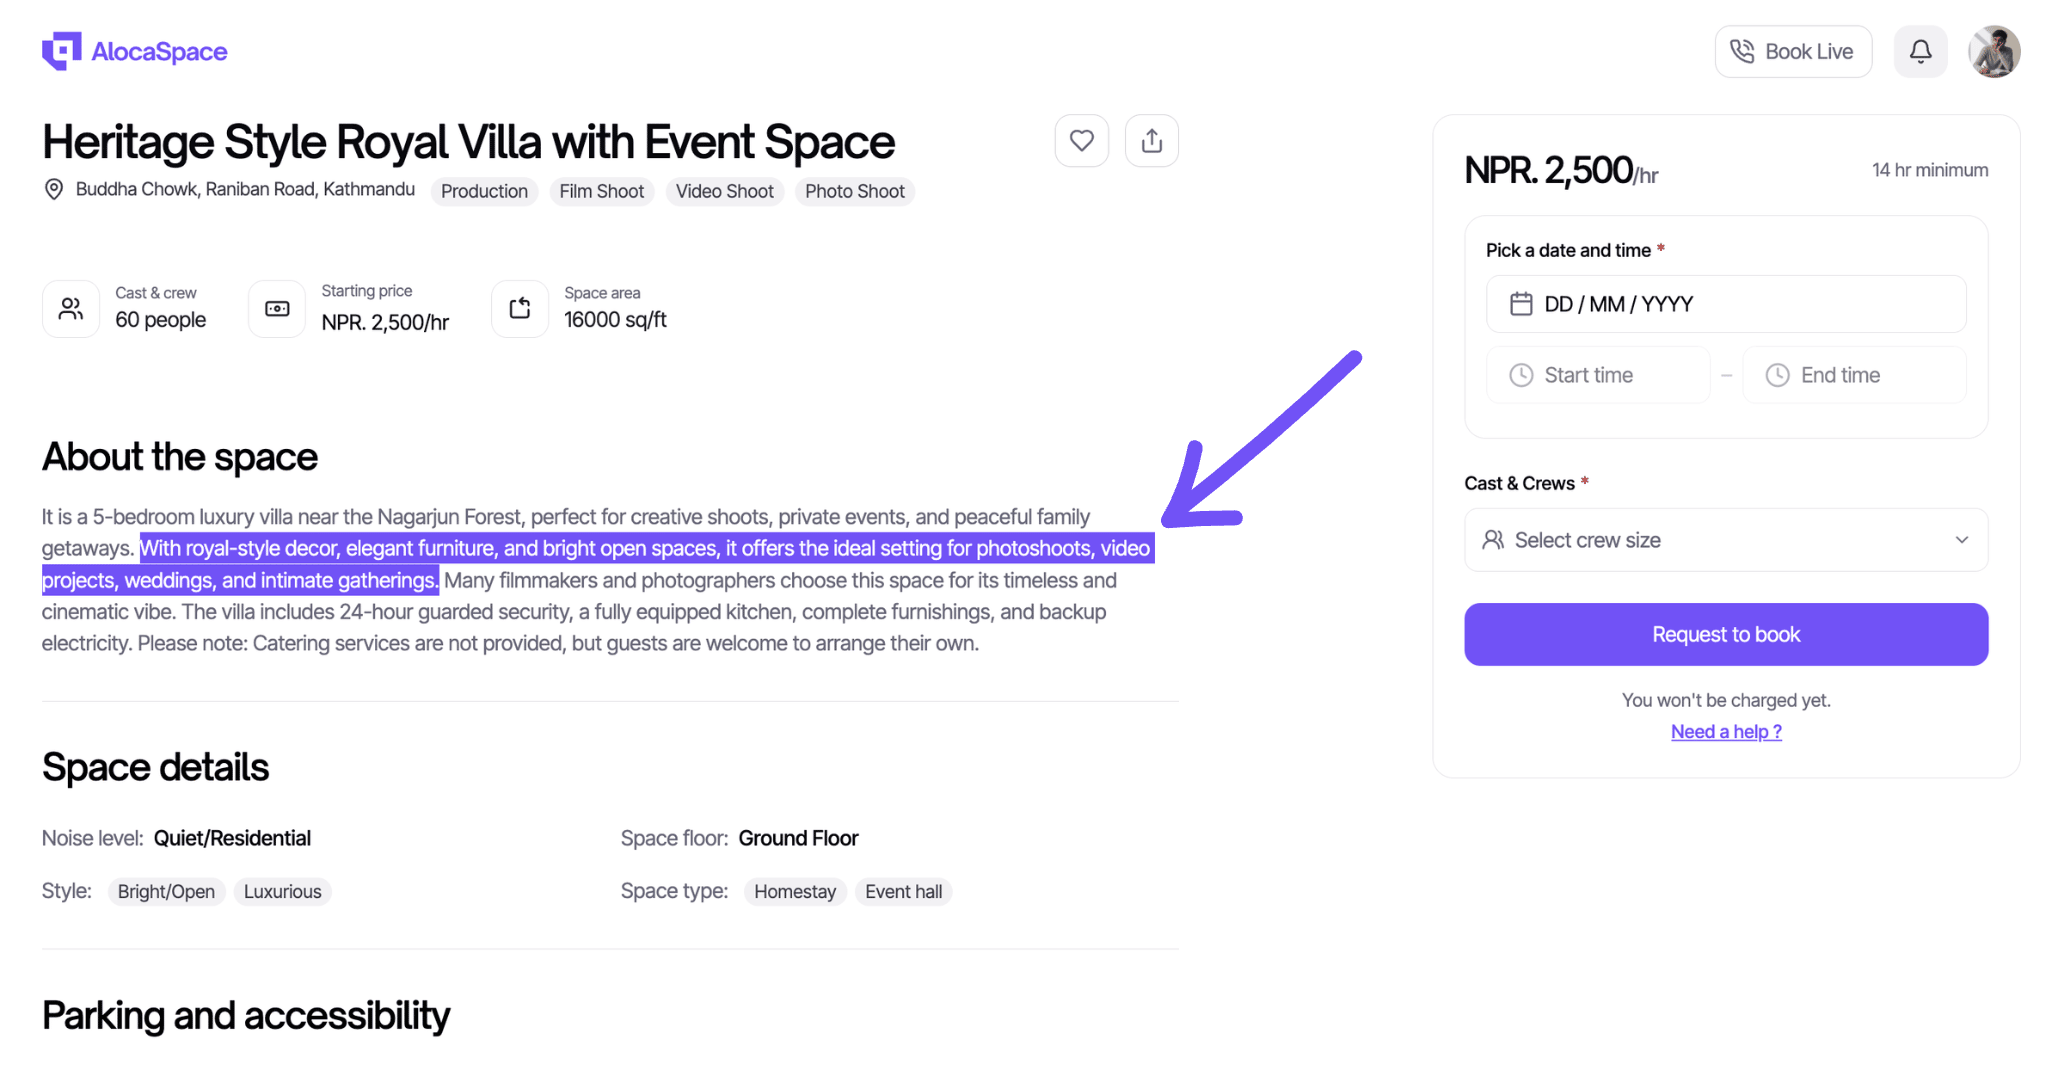
Task: Click the Starting price cash icon
Action: pyautogui.click(x=277, y=309)
